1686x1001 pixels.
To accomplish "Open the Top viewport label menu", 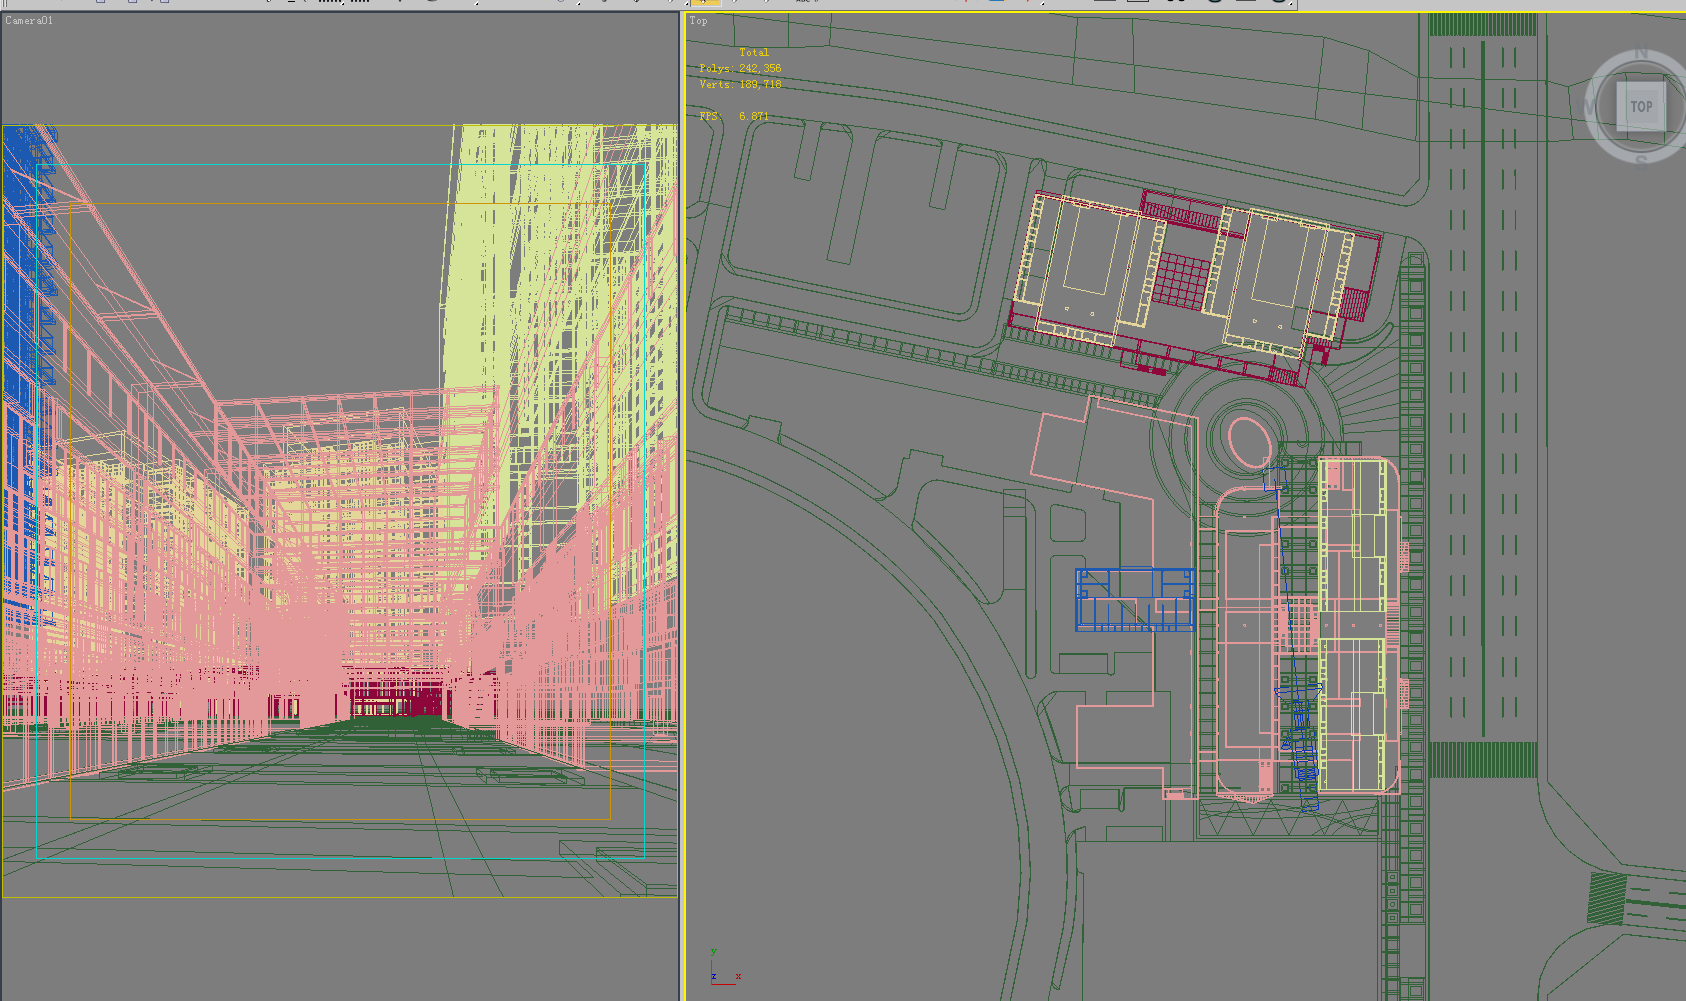I will pos(698,20).
